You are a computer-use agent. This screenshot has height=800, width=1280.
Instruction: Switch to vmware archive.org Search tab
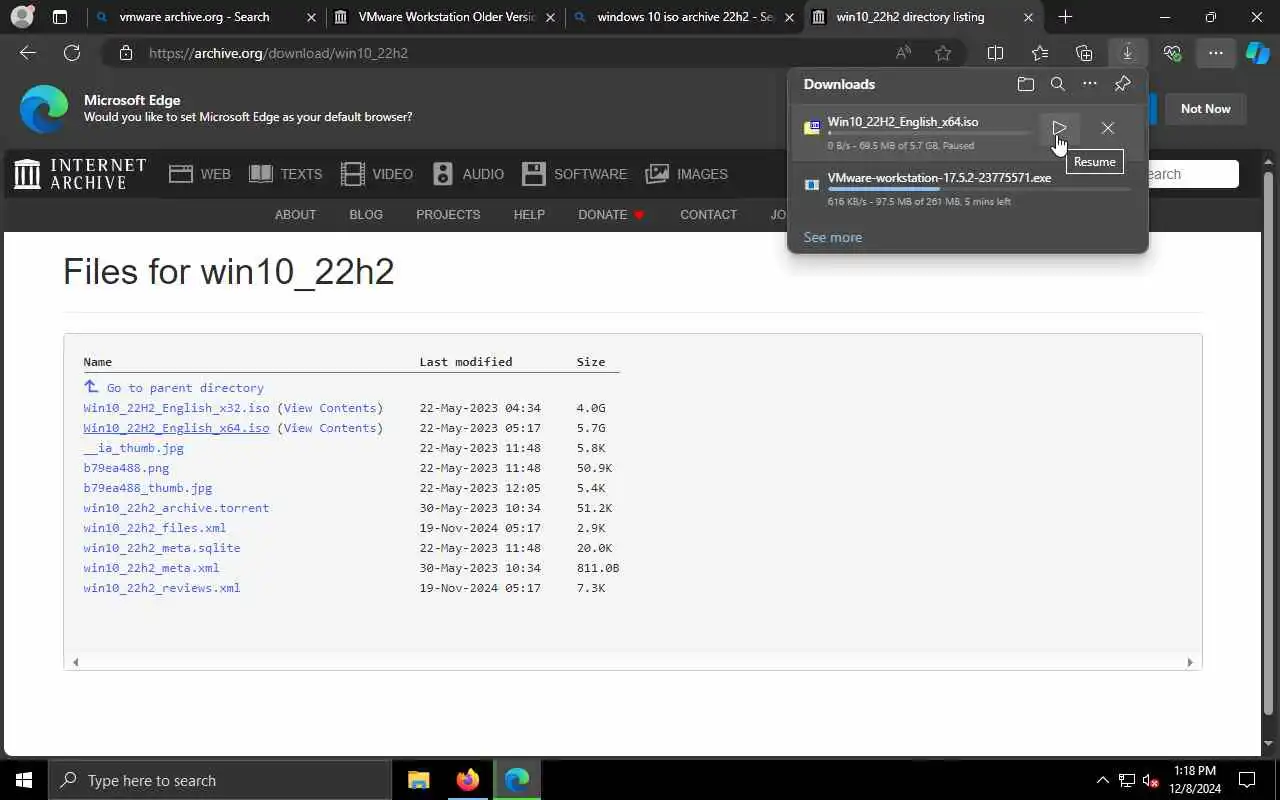pyautogui.click(x=204, y=17)
